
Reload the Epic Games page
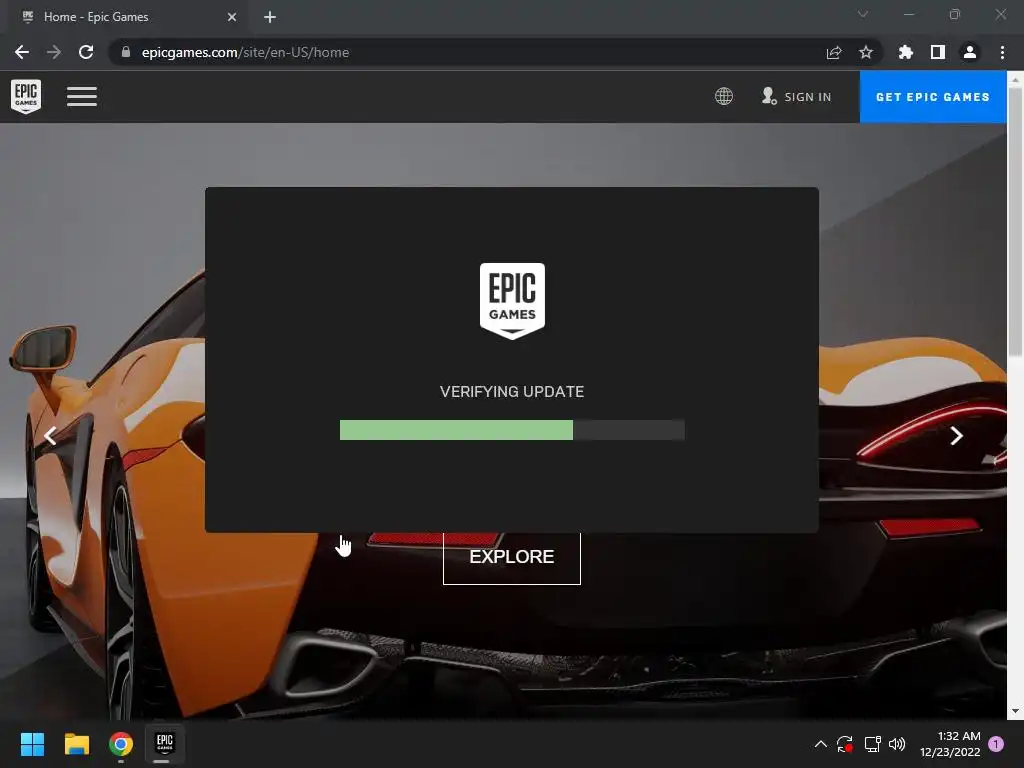click(86, 52)
